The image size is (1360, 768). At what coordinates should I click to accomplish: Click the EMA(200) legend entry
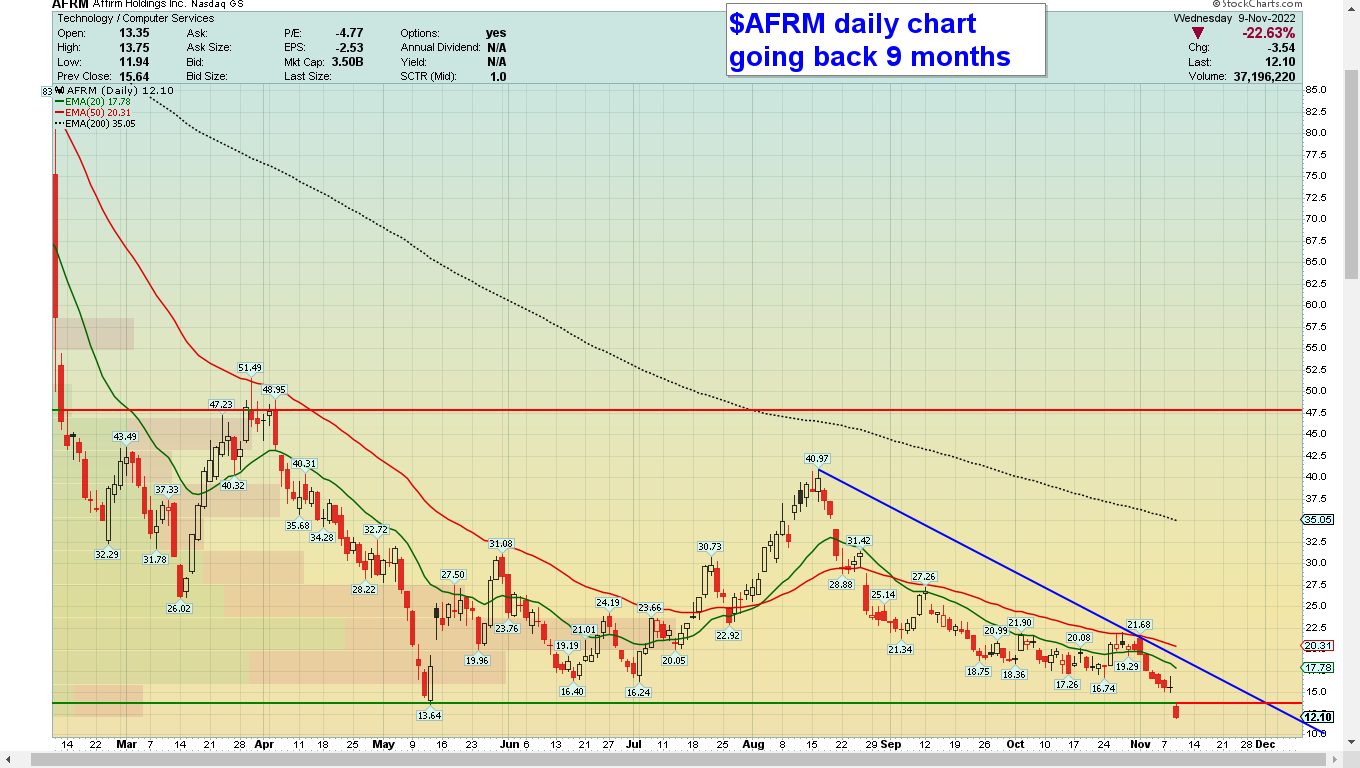tap(95, 123)
